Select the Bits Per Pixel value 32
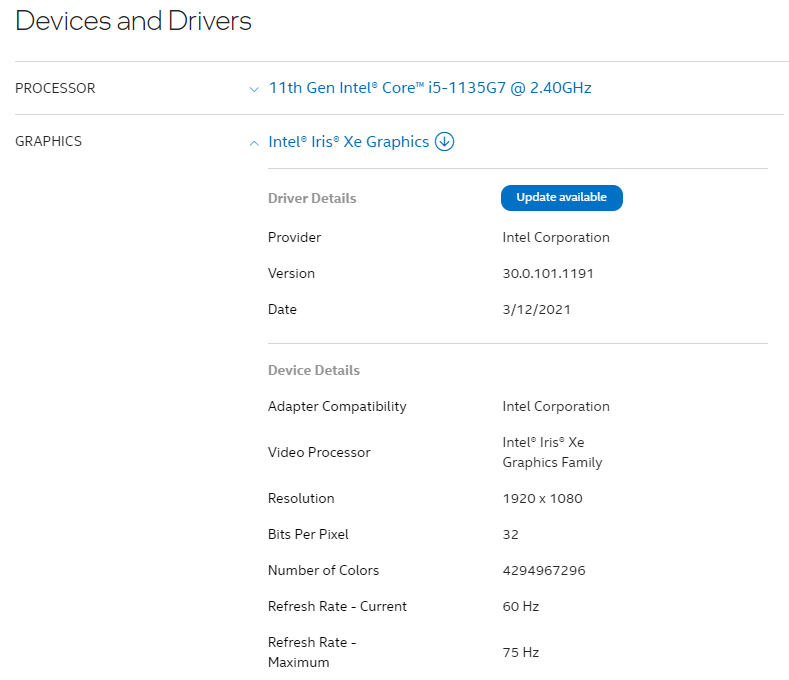 click(x=510, y=535)
